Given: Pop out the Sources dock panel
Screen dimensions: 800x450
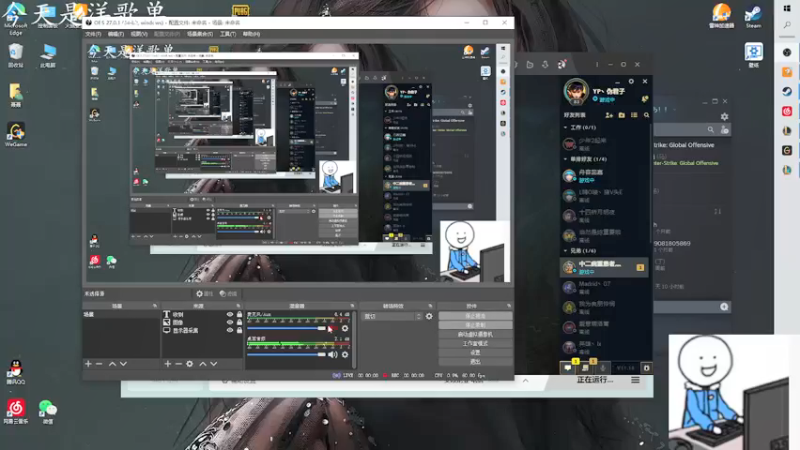Looking at the screenshot, I should coord(238,306).
